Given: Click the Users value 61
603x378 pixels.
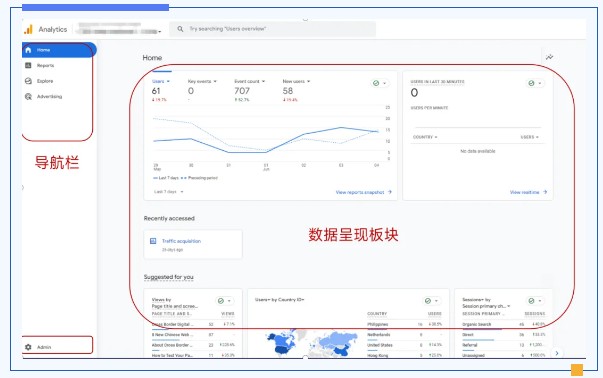Looking at the screenshot, I should point(156,91).
